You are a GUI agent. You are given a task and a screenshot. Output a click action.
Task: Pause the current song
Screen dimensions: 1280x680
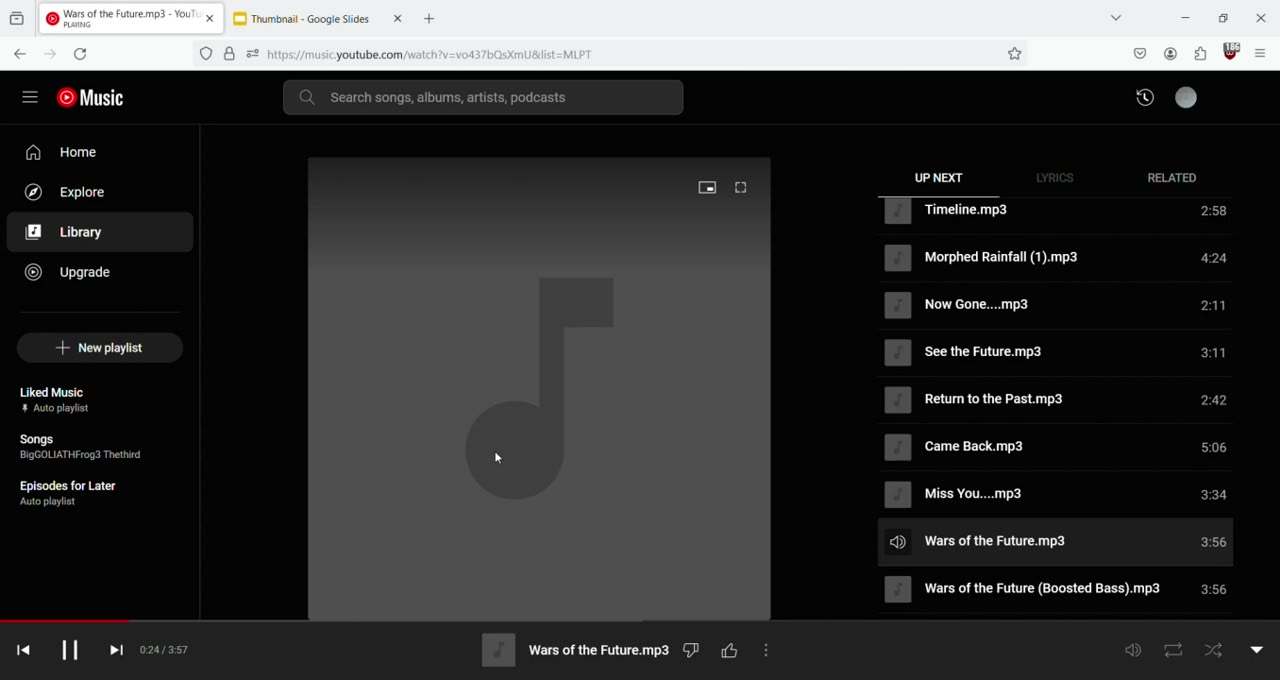70,651
